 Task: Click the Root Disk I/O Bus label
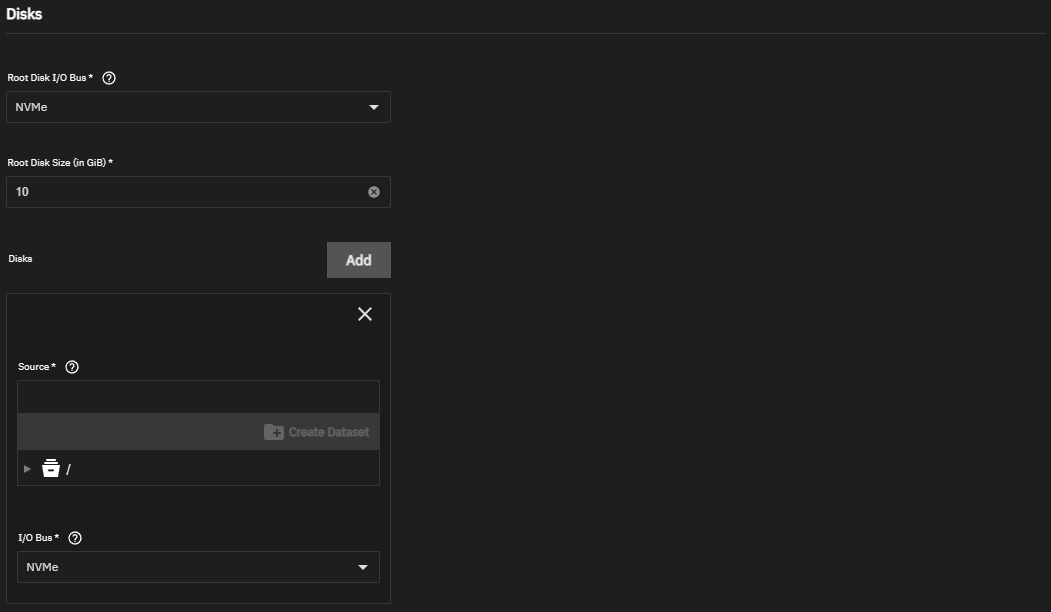[48, 78]
